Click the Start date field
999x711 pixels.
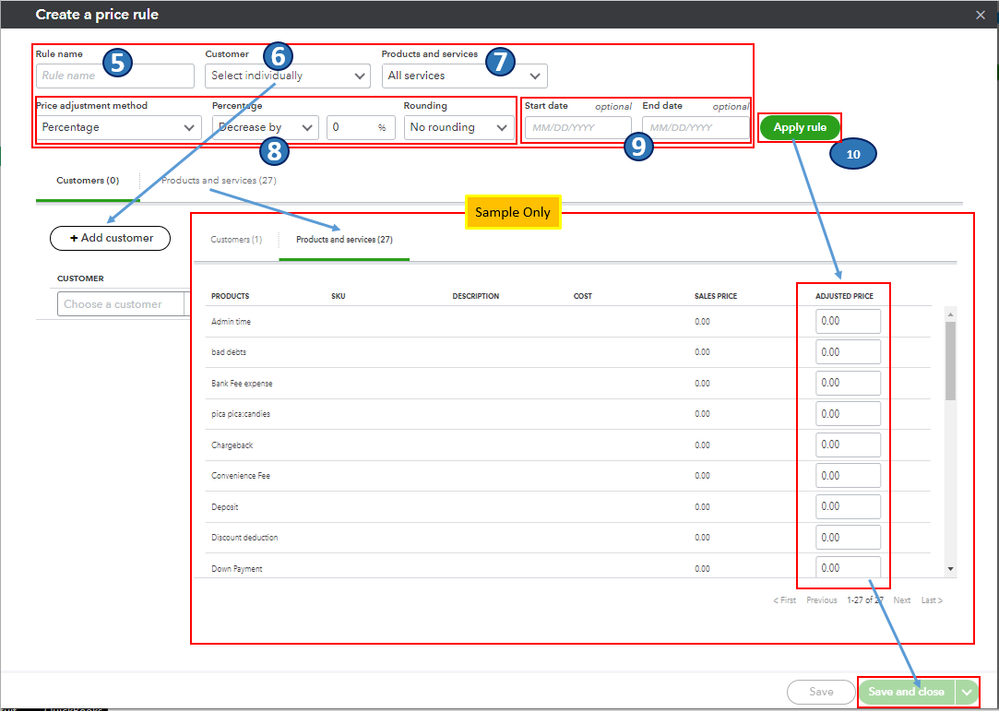(x=578, y=127)
